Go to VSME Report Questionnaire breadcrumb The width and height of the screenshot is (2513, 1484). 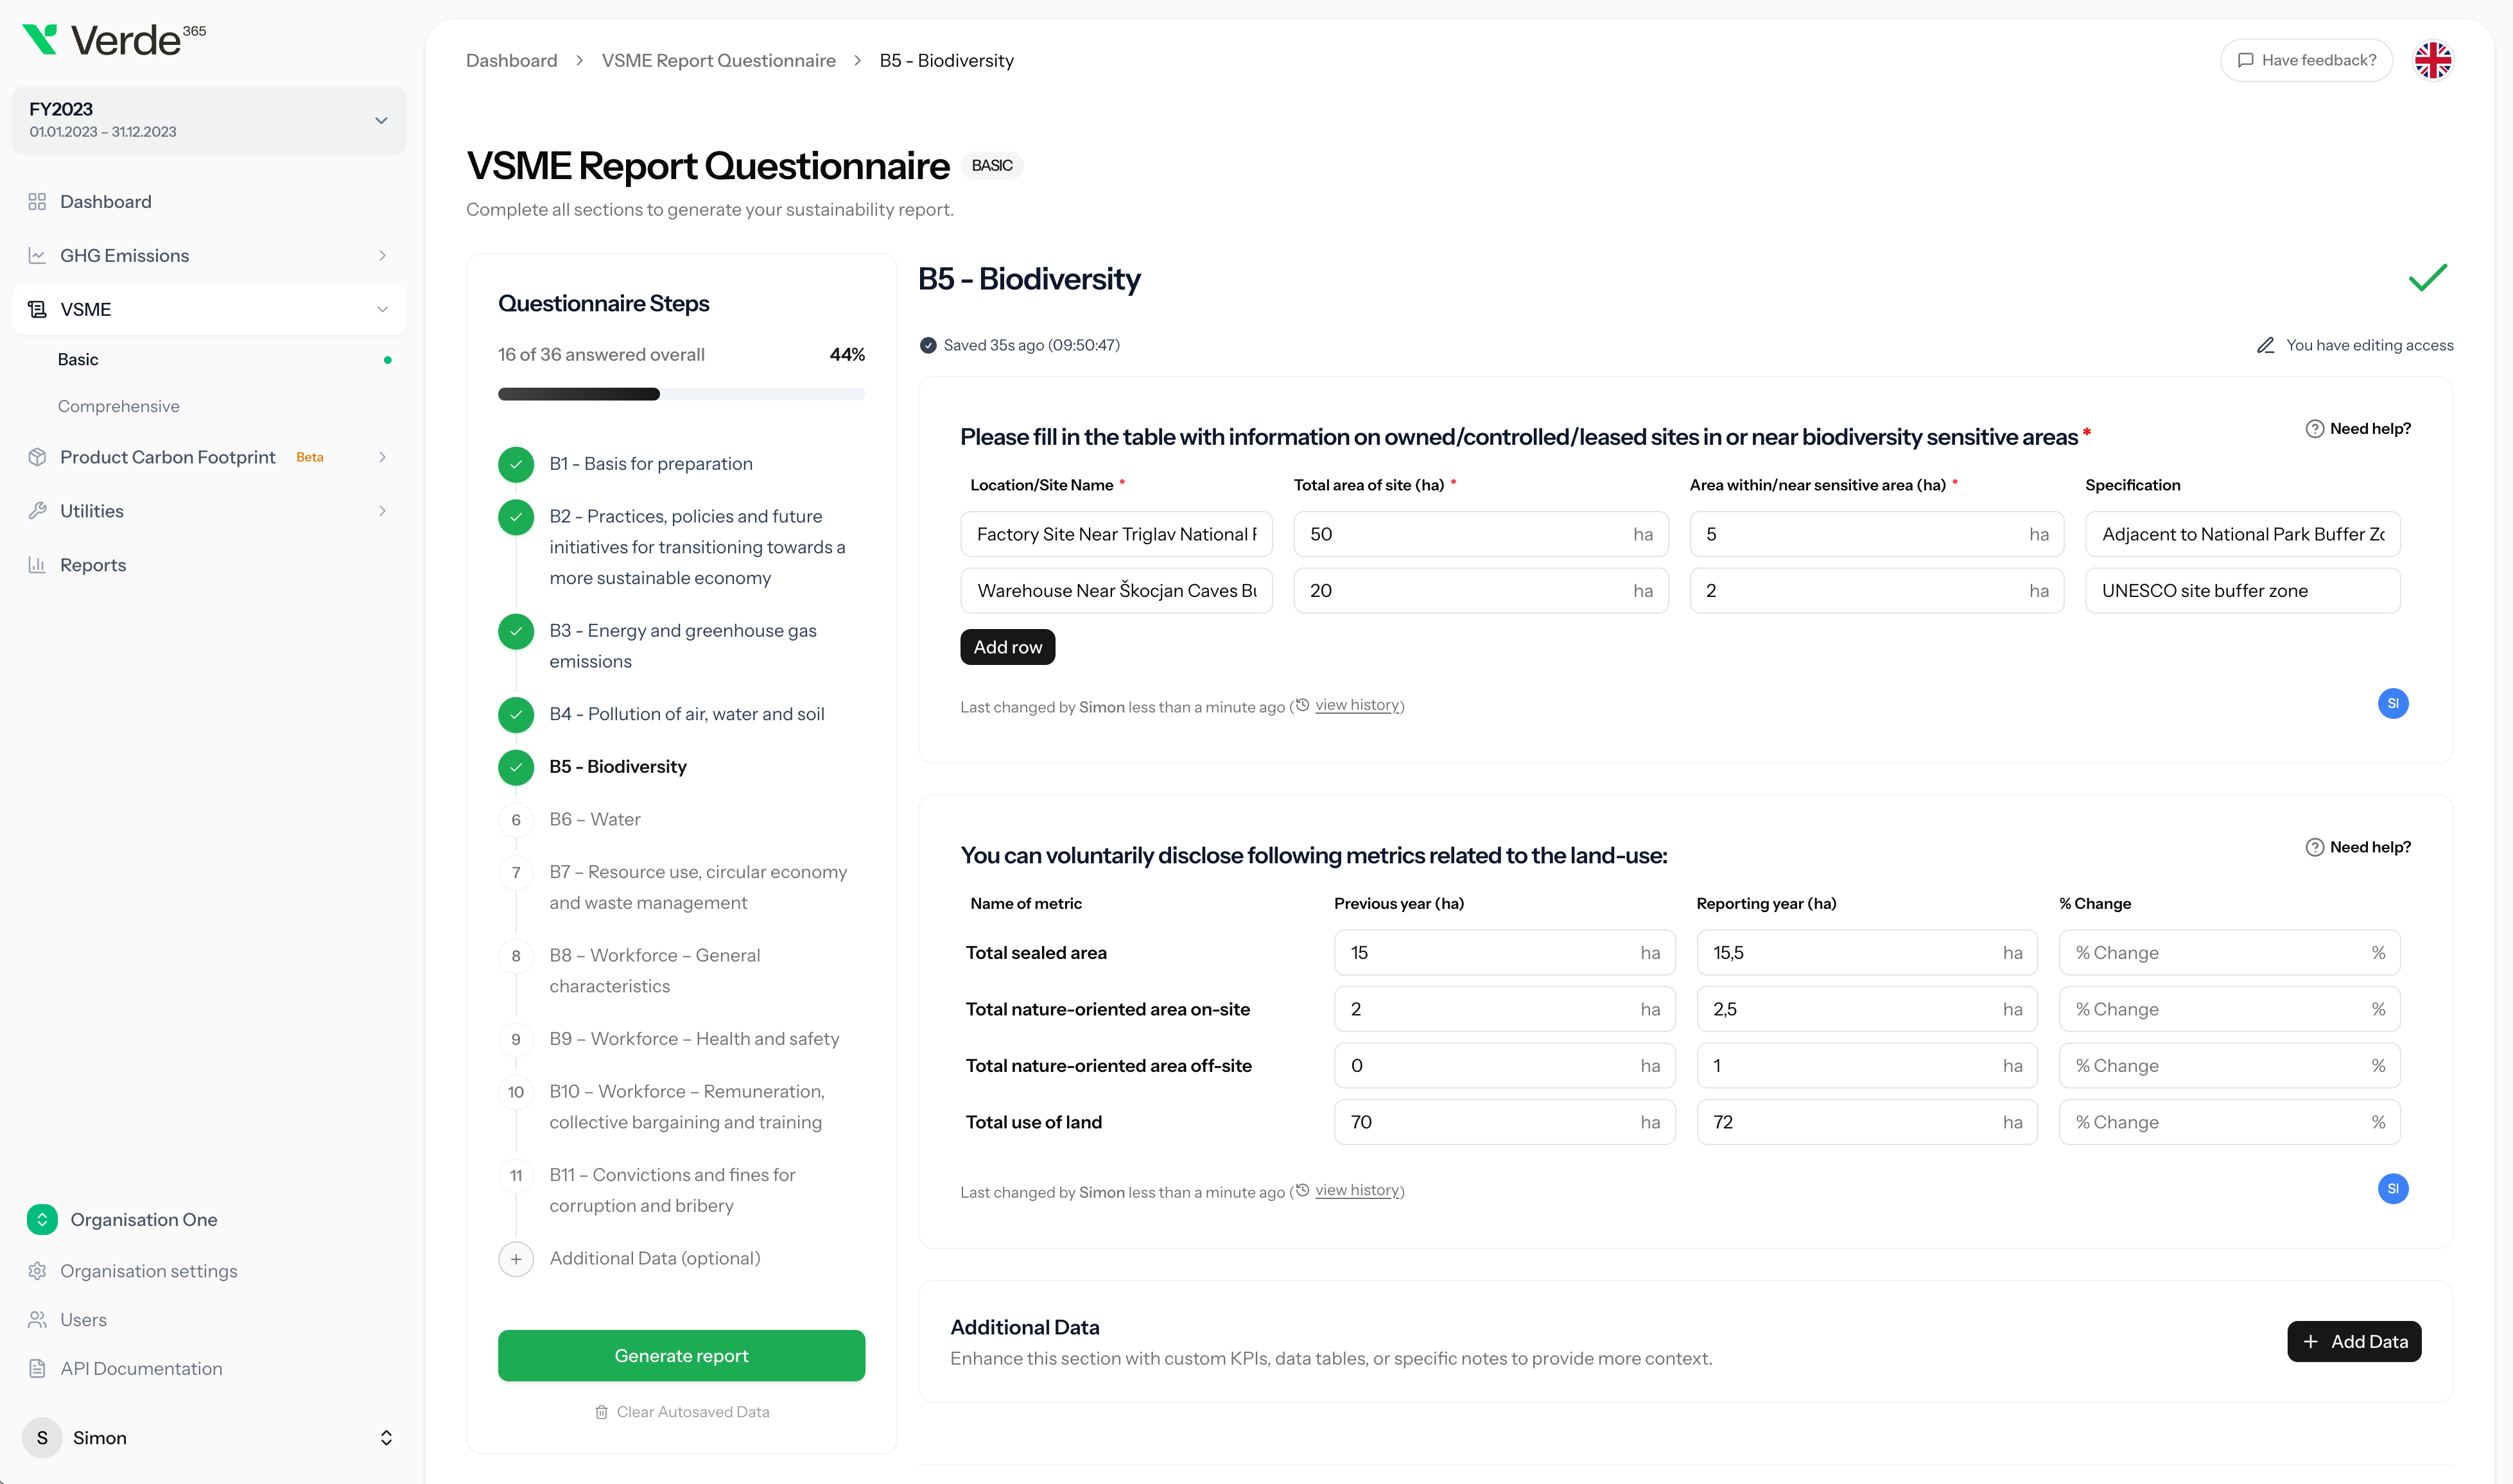tap(718, 60)
